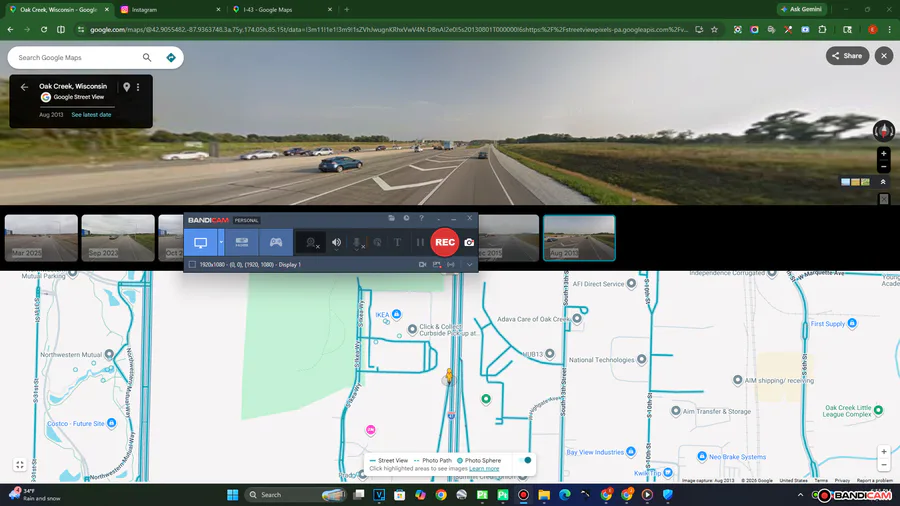Select Bandicam HDMI device recording mode
The width and height of the screenshot is (900, 506).
tap(242, 243)
